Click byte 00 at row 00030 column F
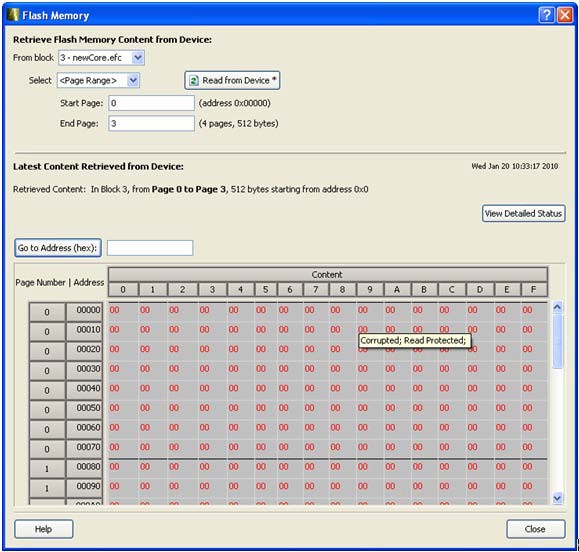 [x=527, y=369]
